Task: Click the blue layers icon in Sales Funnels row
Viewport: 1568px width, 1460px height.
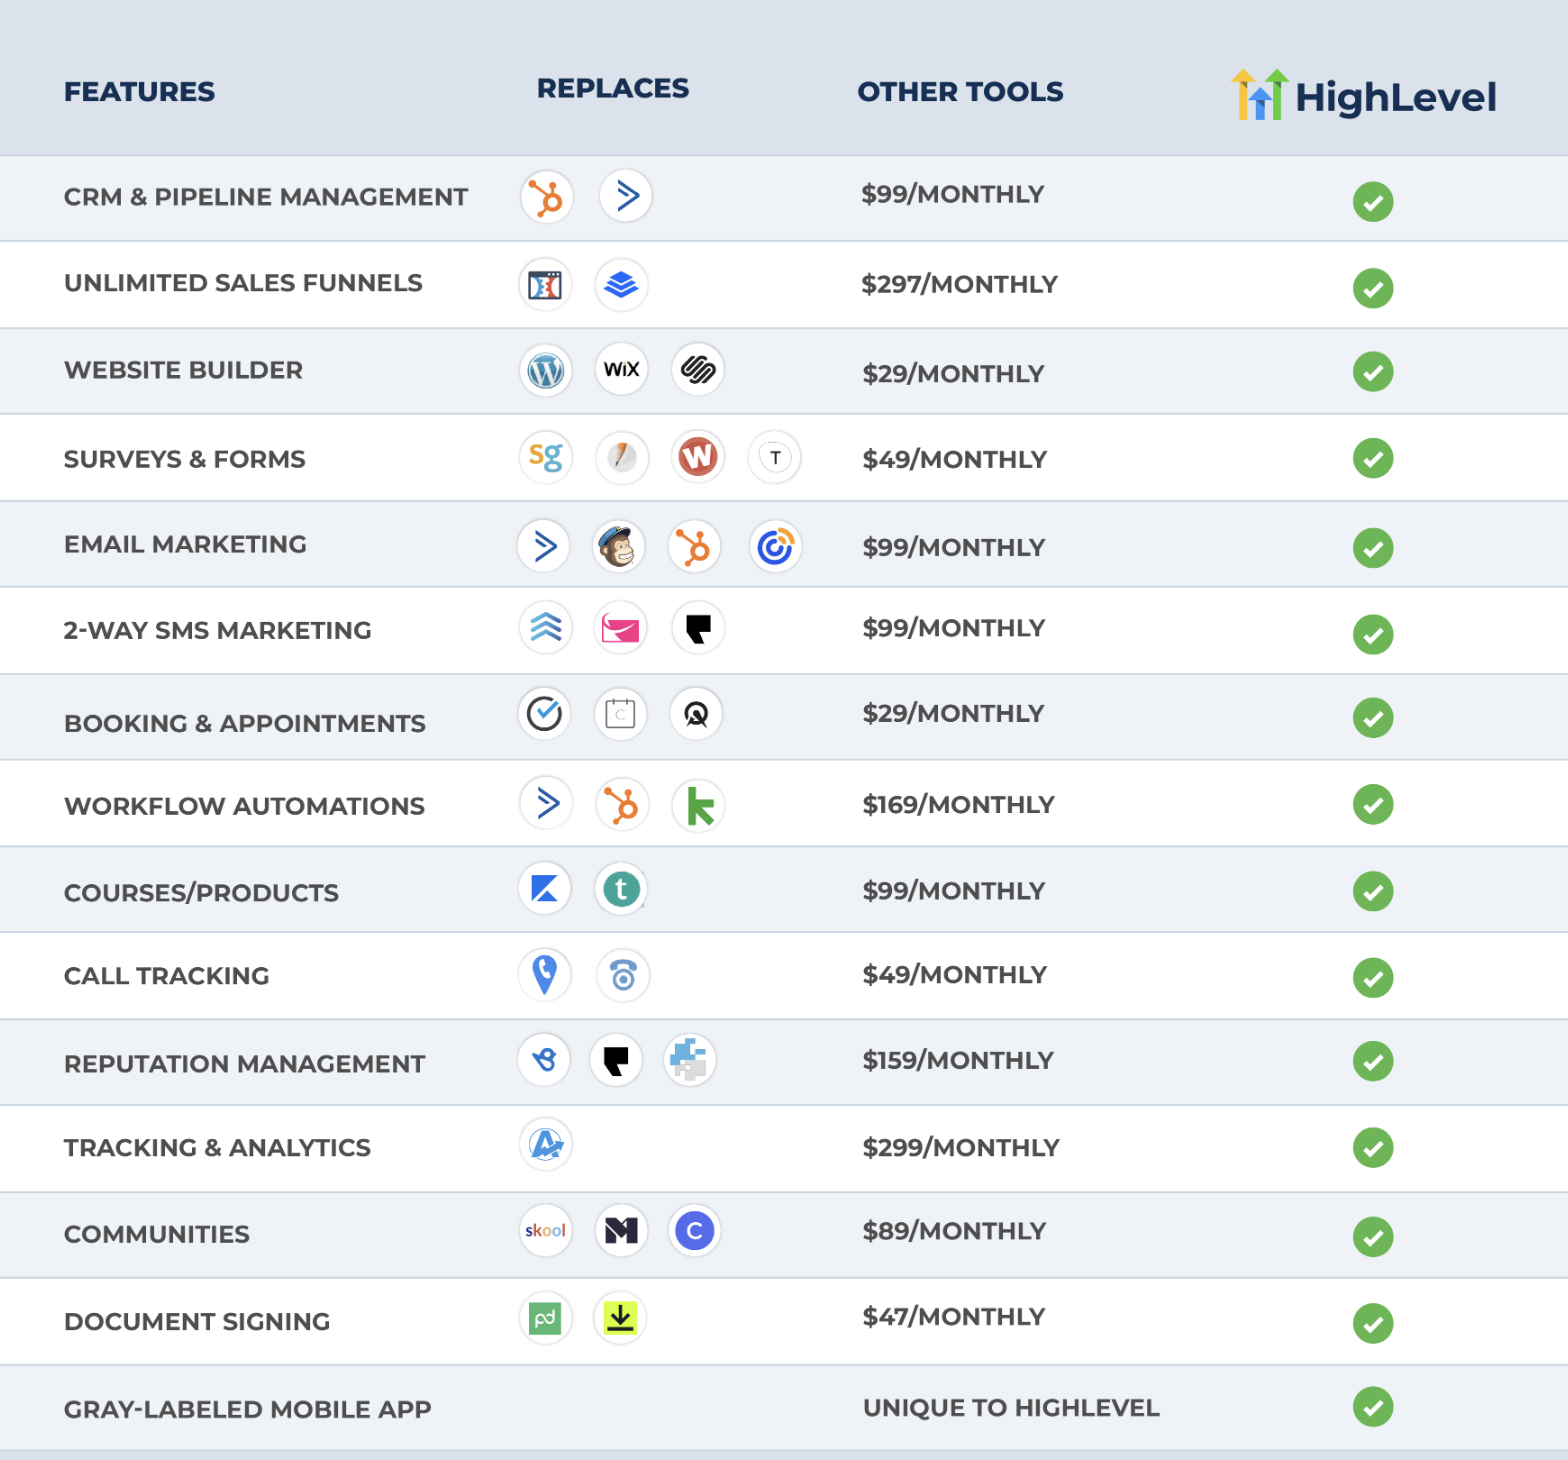Action: 622,285
